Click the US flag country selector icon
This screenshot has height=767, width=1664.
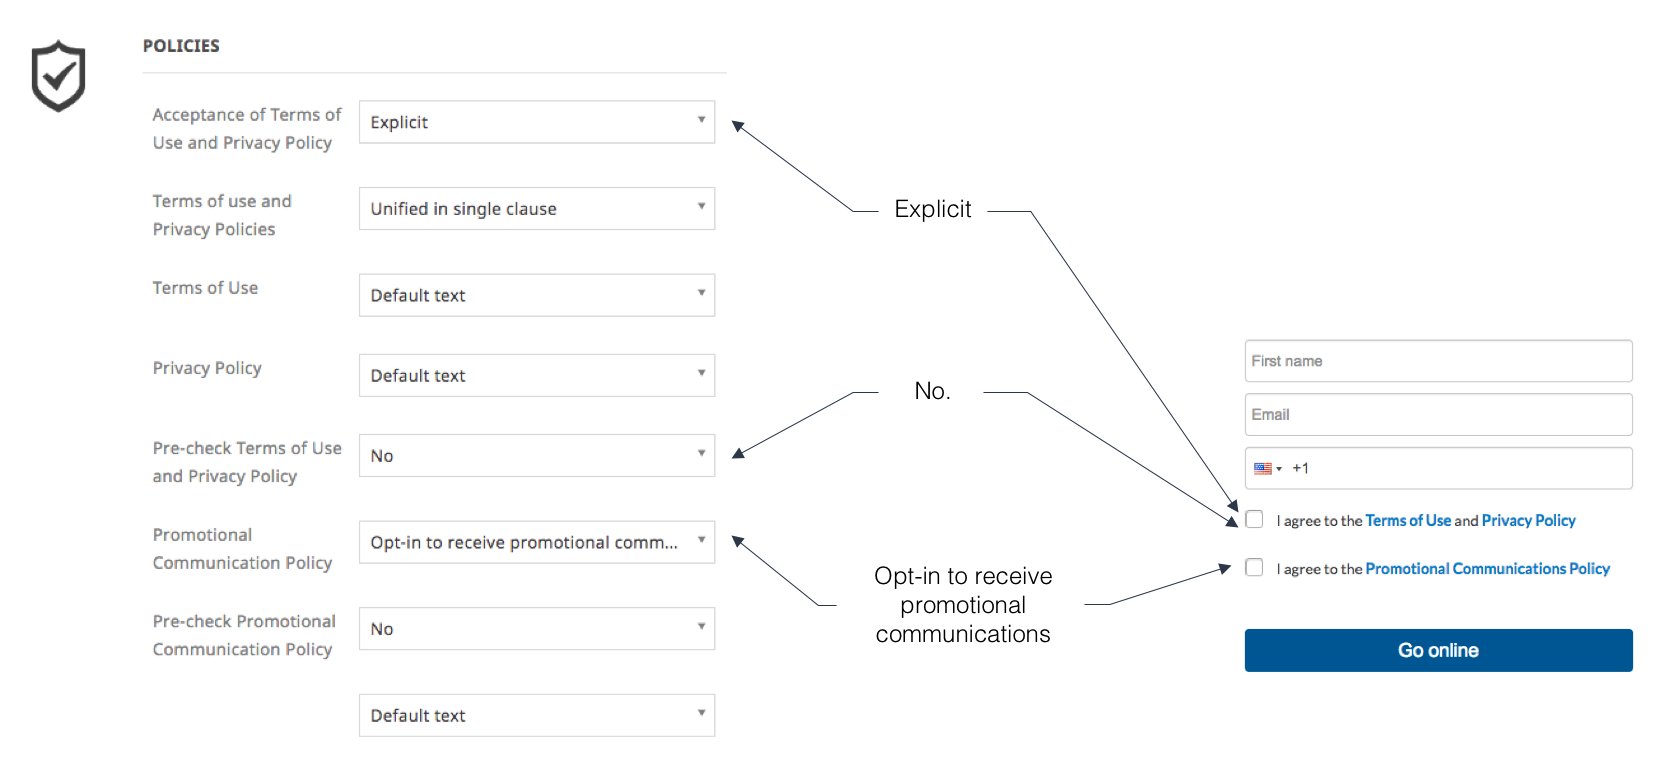pos(1267,468)
